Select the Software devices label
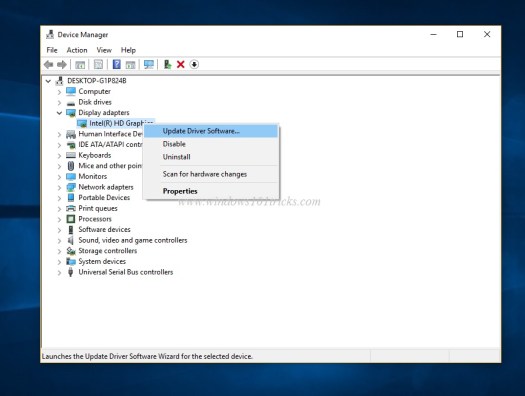The image size is (525, 396). click(x=104, y=230)
